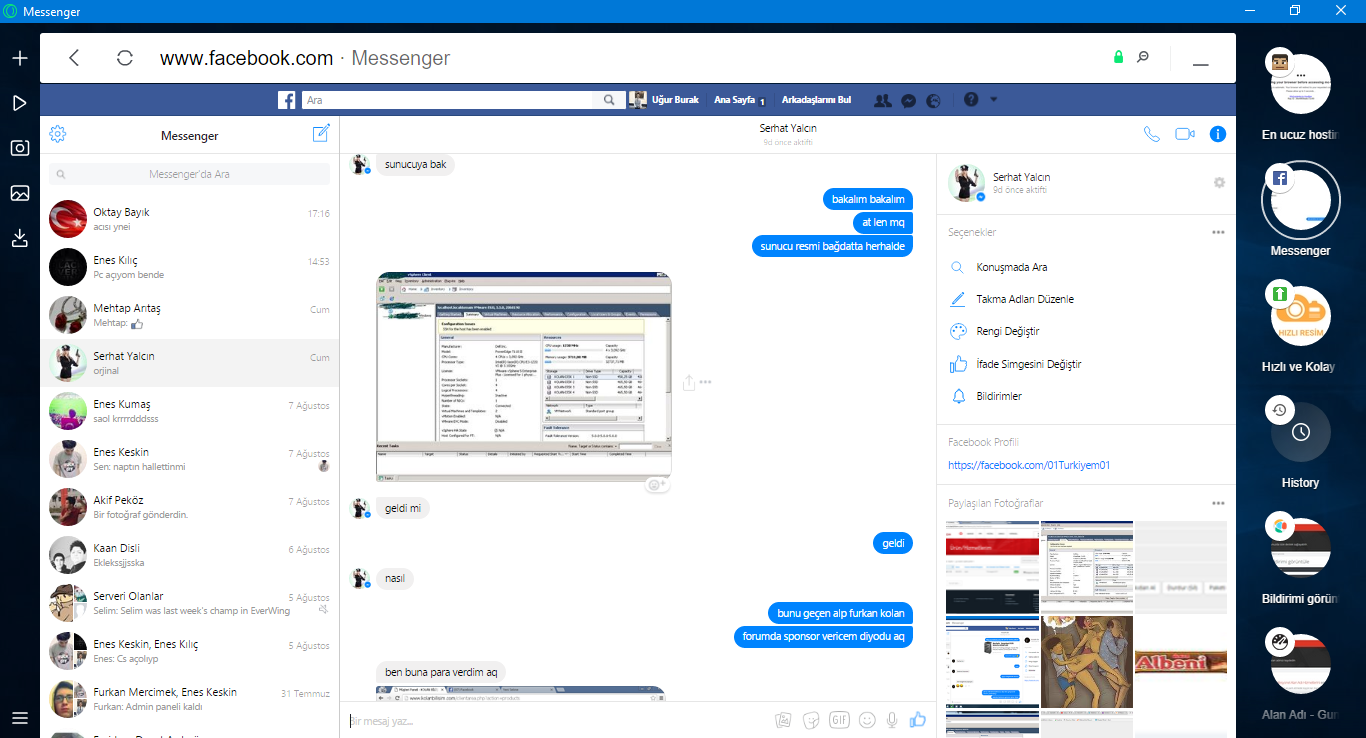Open the conversation with Enes Kumaş
The image size is (1366, 738).
190,410
